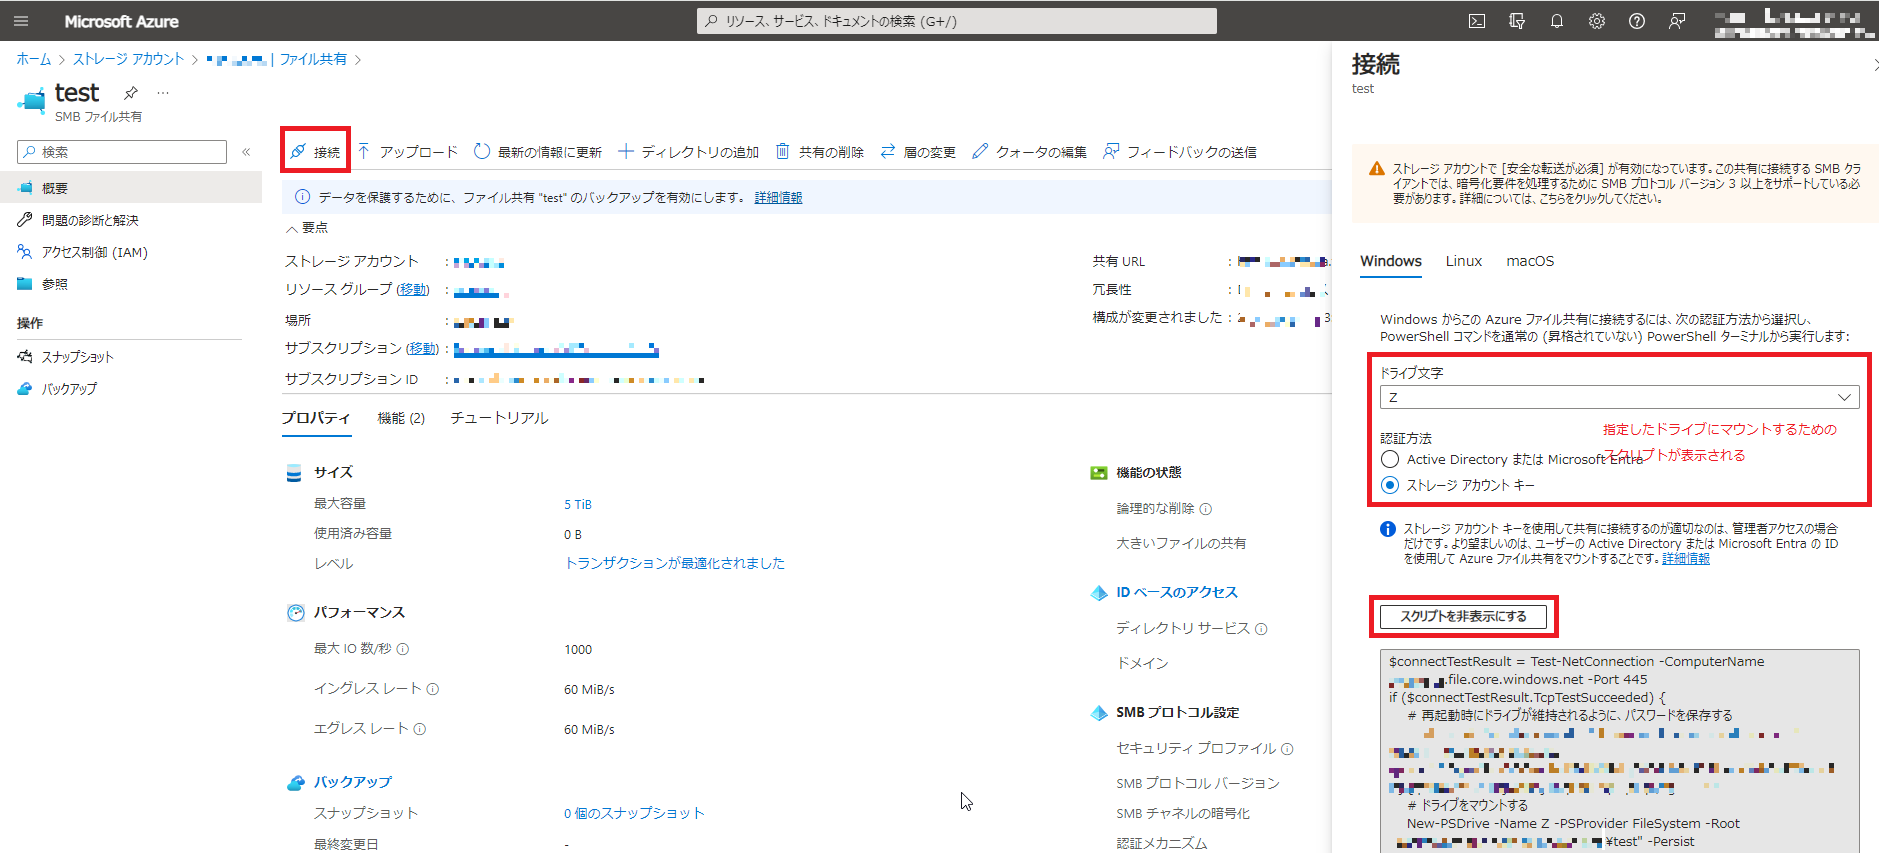Click トランザクションが最適化されました tier link
This screenshot has height=853, width=1879.
pyautogui.click(x=675, y=564)
